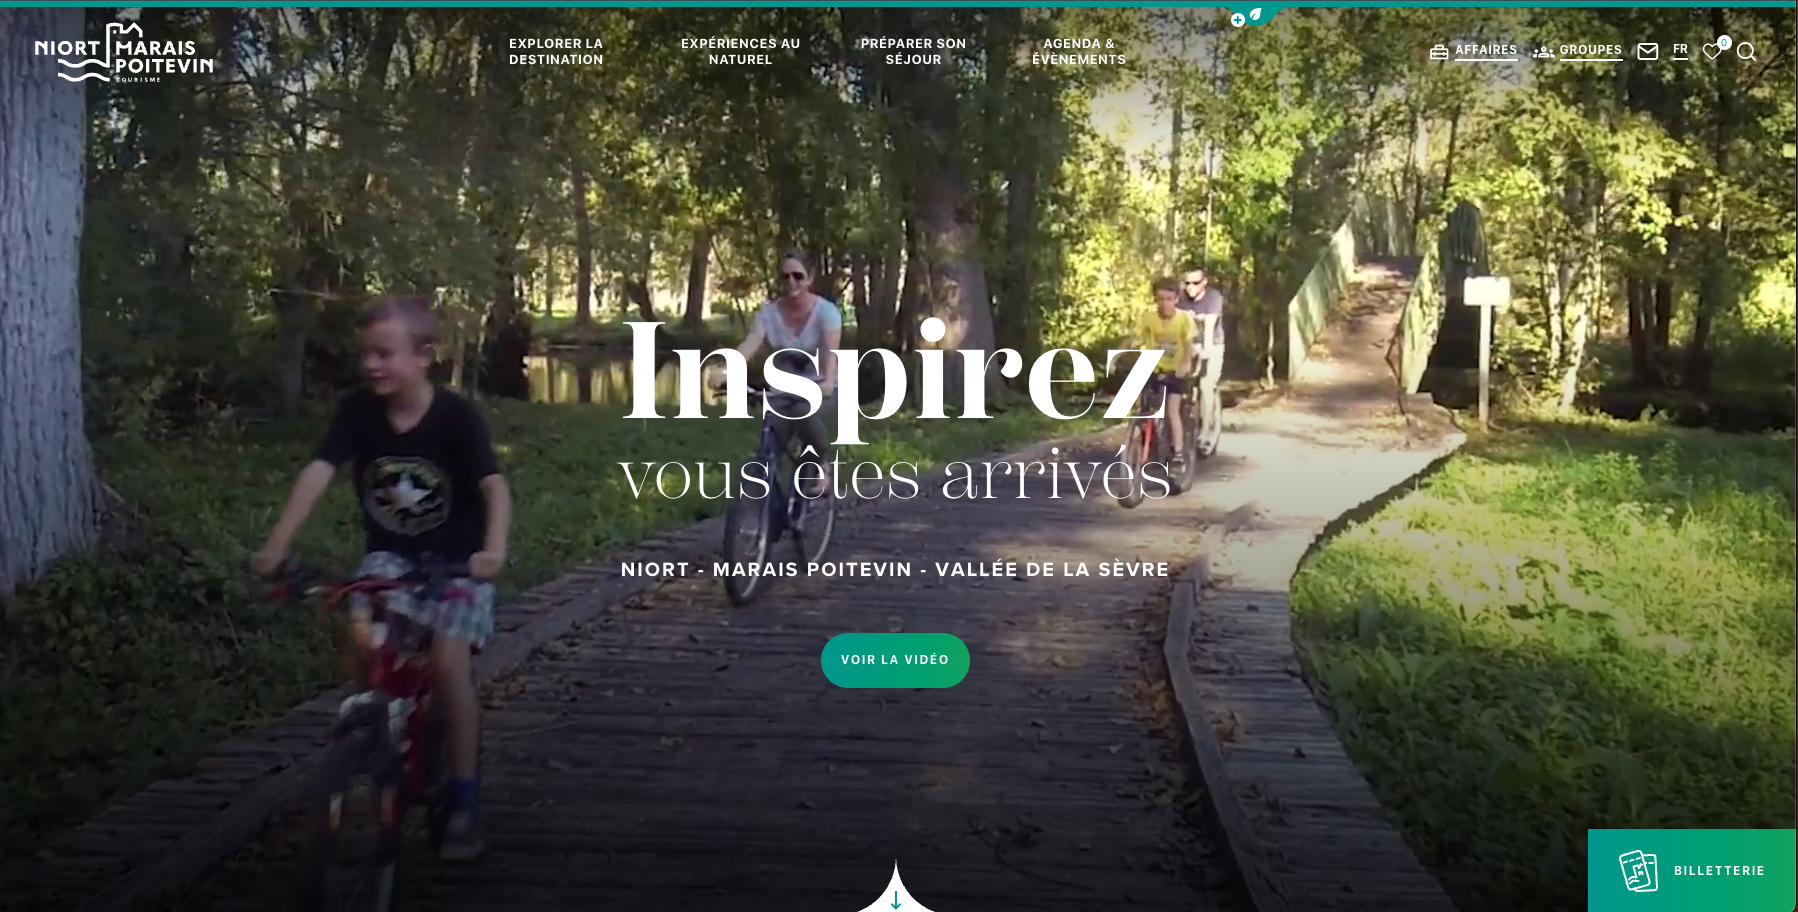Click the Billetterie ticket icon
This screenshot has width=1798, height=912.
click(x=1638, y=871)
